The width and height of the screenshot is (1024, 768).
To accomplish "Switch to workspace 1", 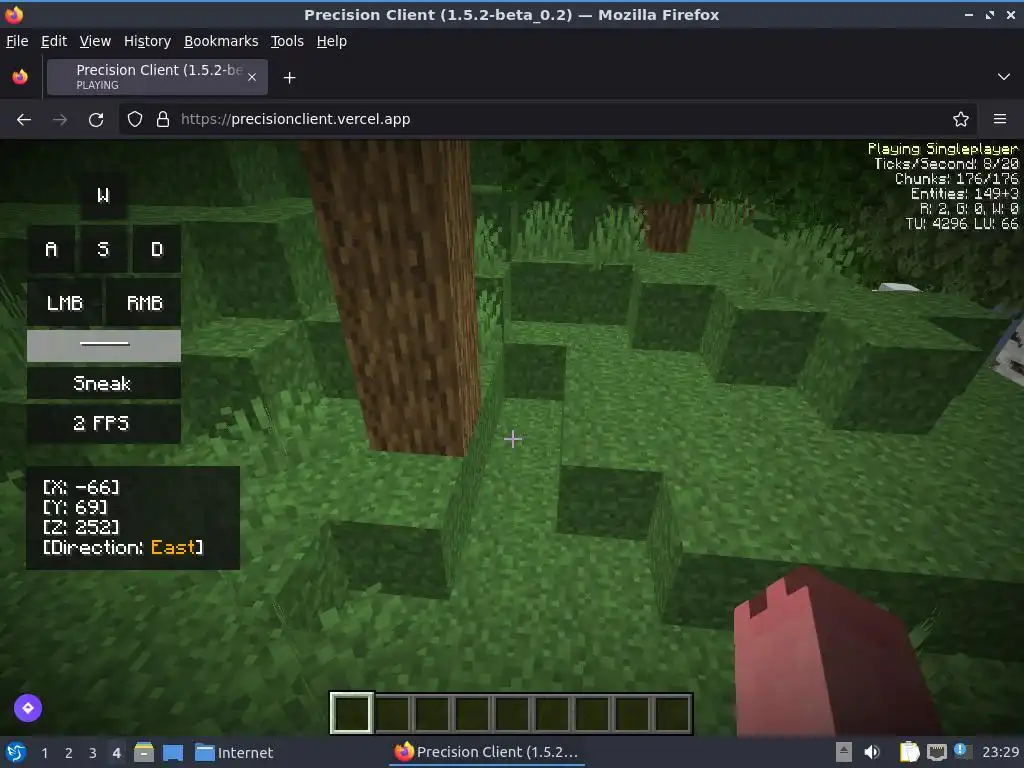I will tap(44, 753).
